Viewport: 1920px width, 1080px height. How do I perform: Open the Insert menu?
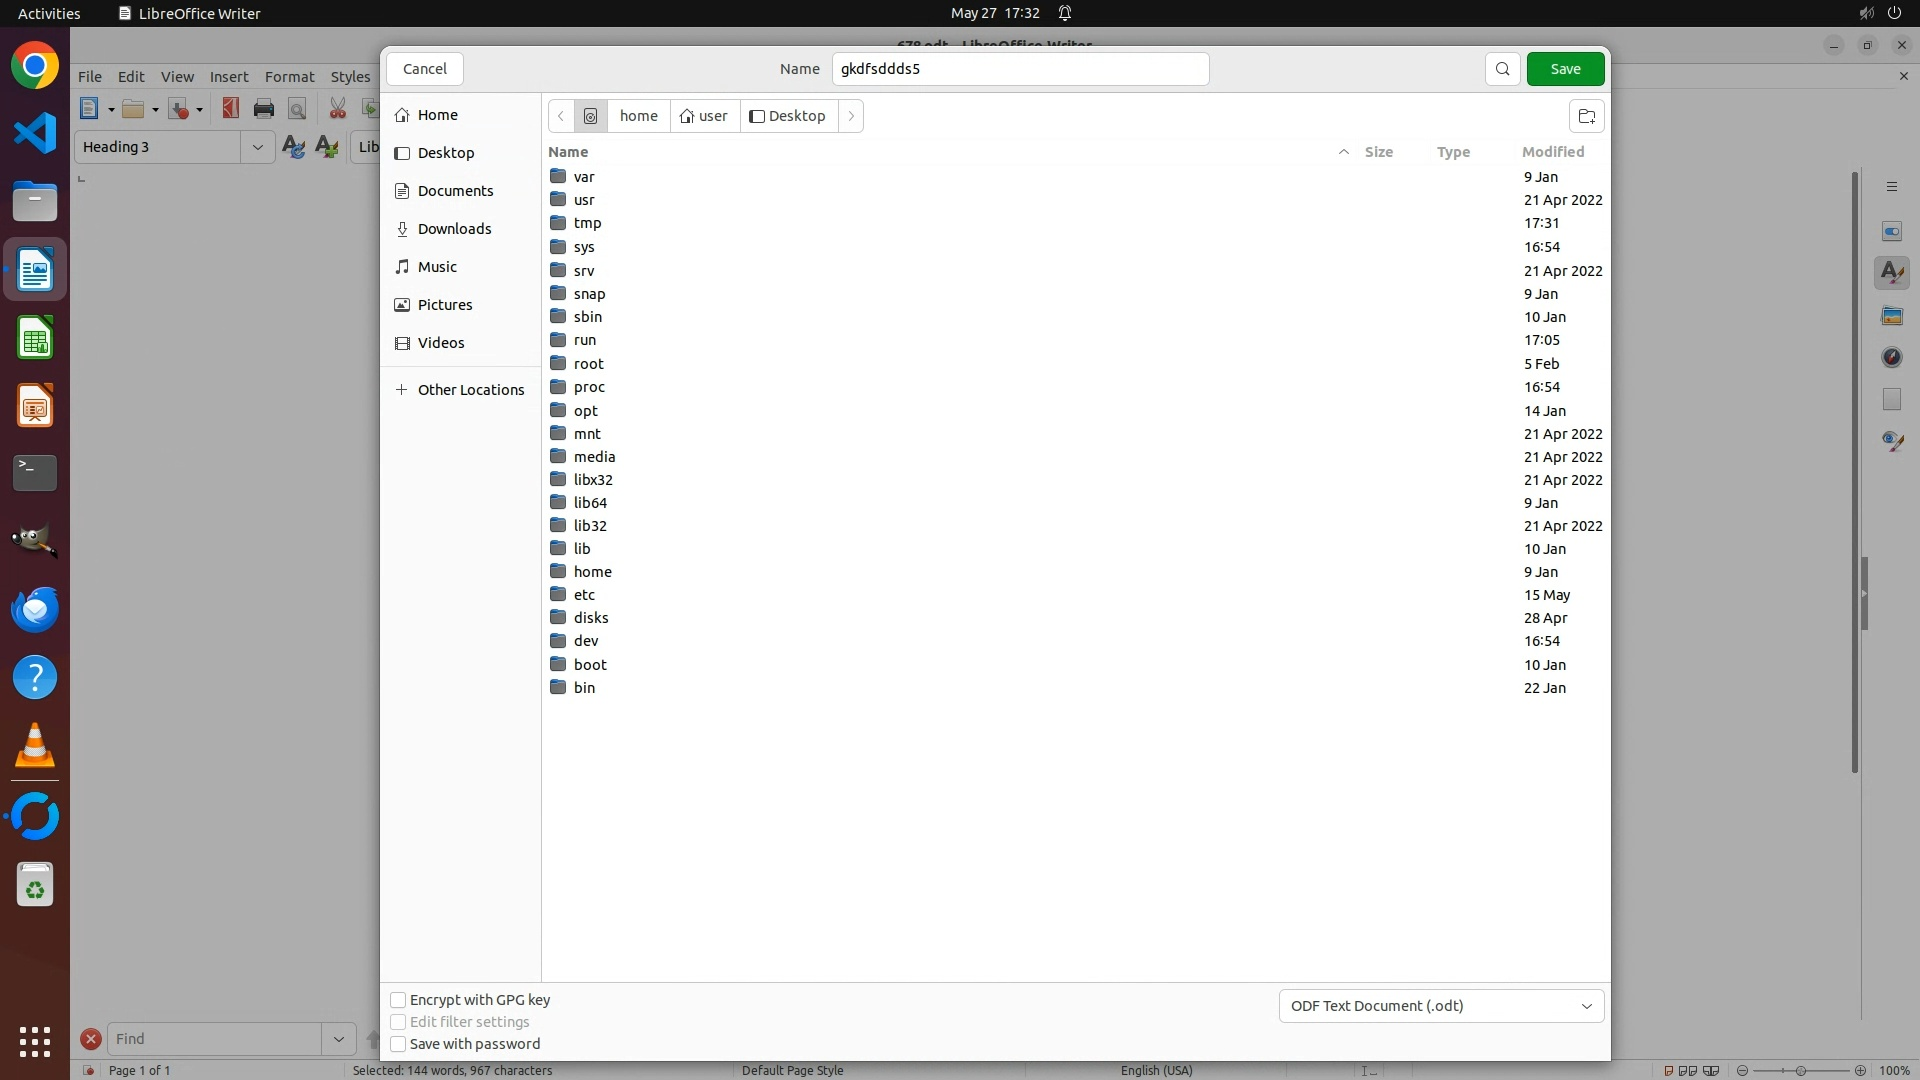click(229, 77)
